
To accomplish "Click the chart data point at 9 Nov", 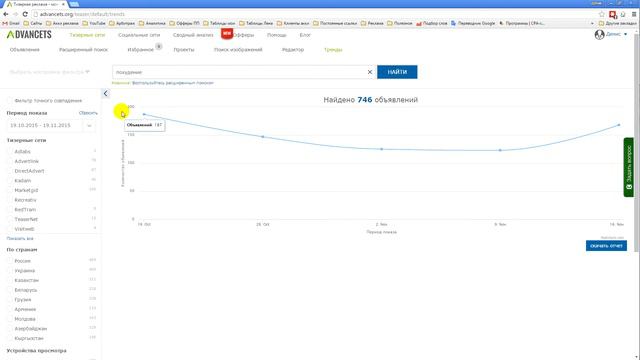I will pos(500,150).
